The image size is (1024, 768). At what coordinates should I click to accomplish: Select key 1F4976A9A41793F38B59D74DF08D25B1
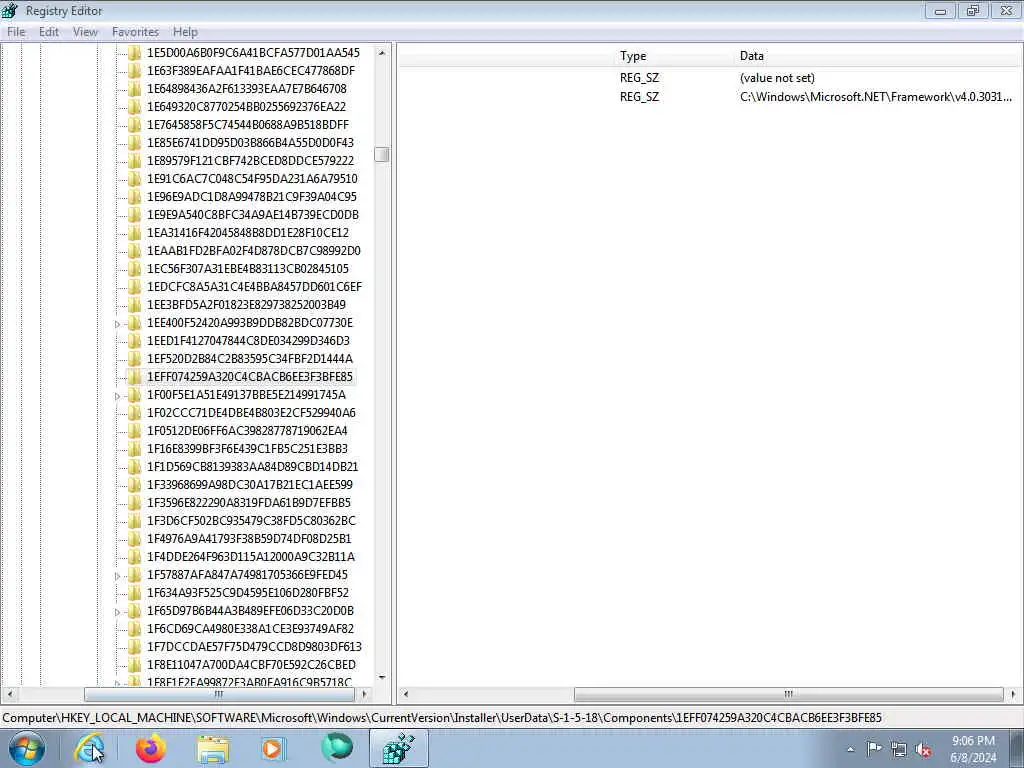click(x=249, y=539)
